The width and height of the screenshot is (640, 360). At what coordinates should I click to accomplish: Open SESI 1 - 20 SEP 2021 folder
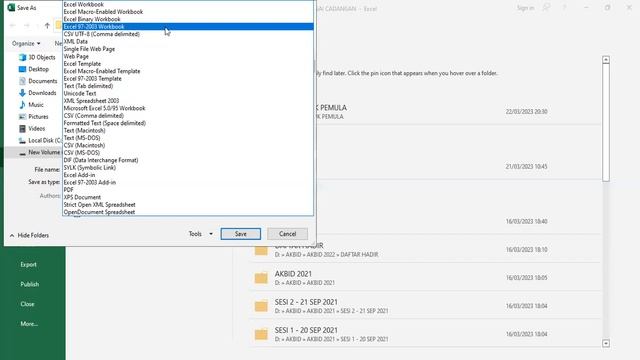point(425,334)
